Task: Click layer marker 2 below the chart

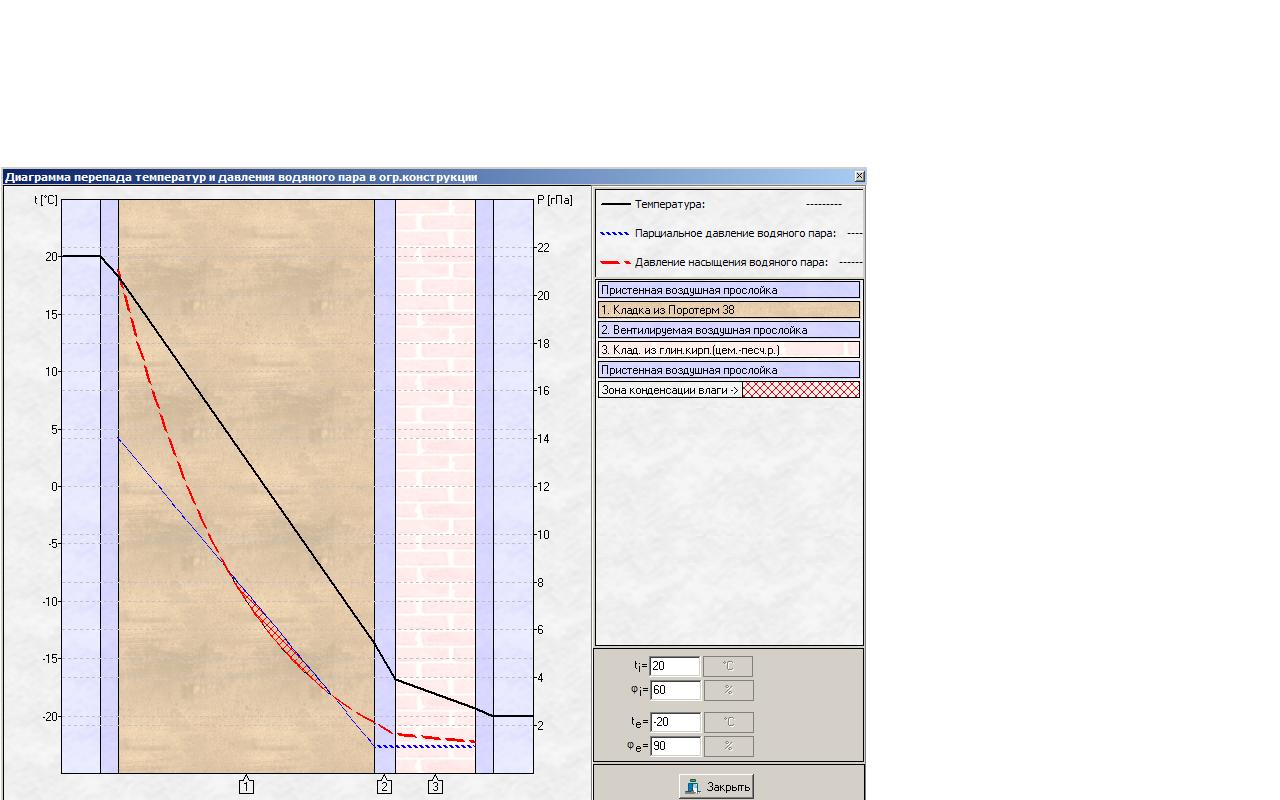Action: coord(384,786)
